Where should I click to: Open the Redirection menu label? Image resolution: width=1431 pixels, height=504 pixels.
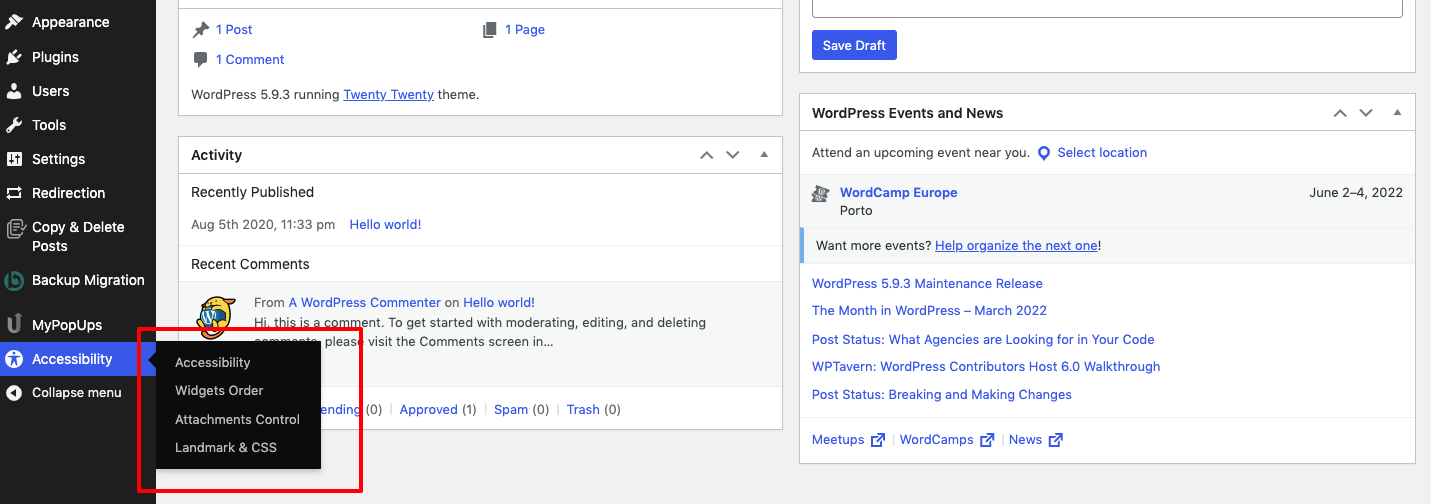point(68,193)
